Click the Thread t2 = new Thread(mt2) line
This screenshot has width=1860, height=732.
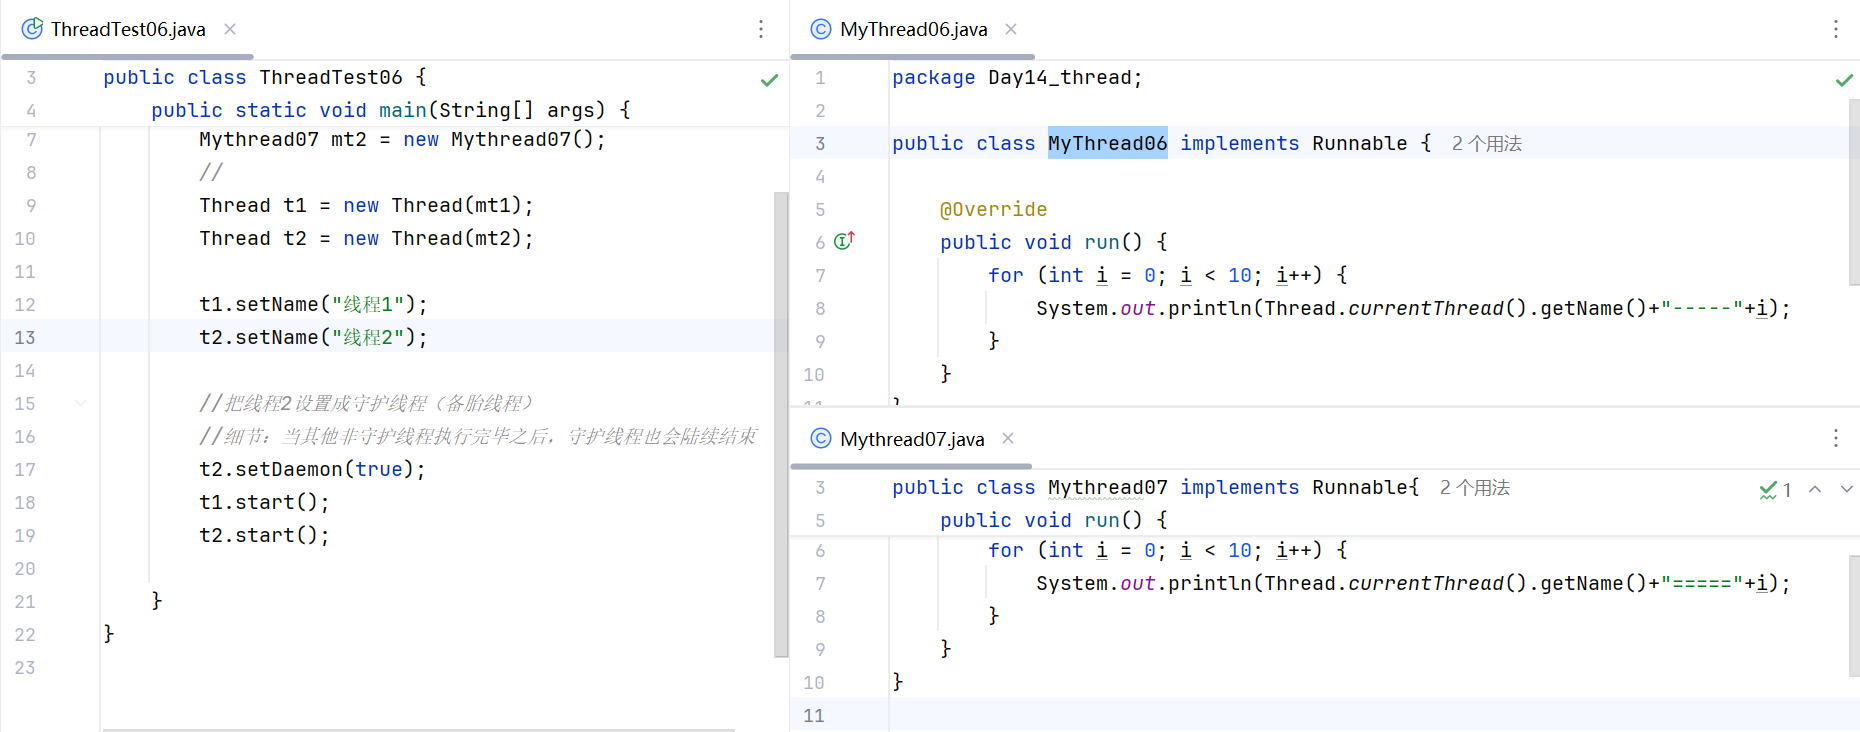366,238
